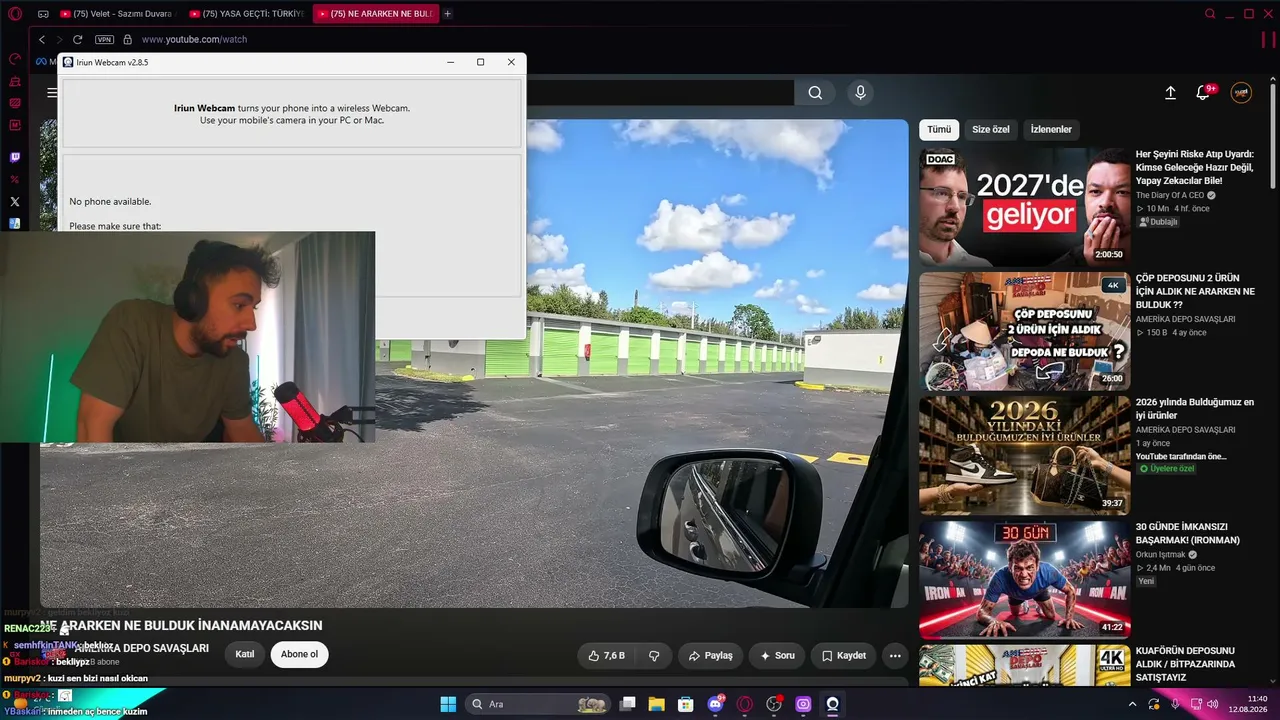Open a new browser tab

pos(447,14)
